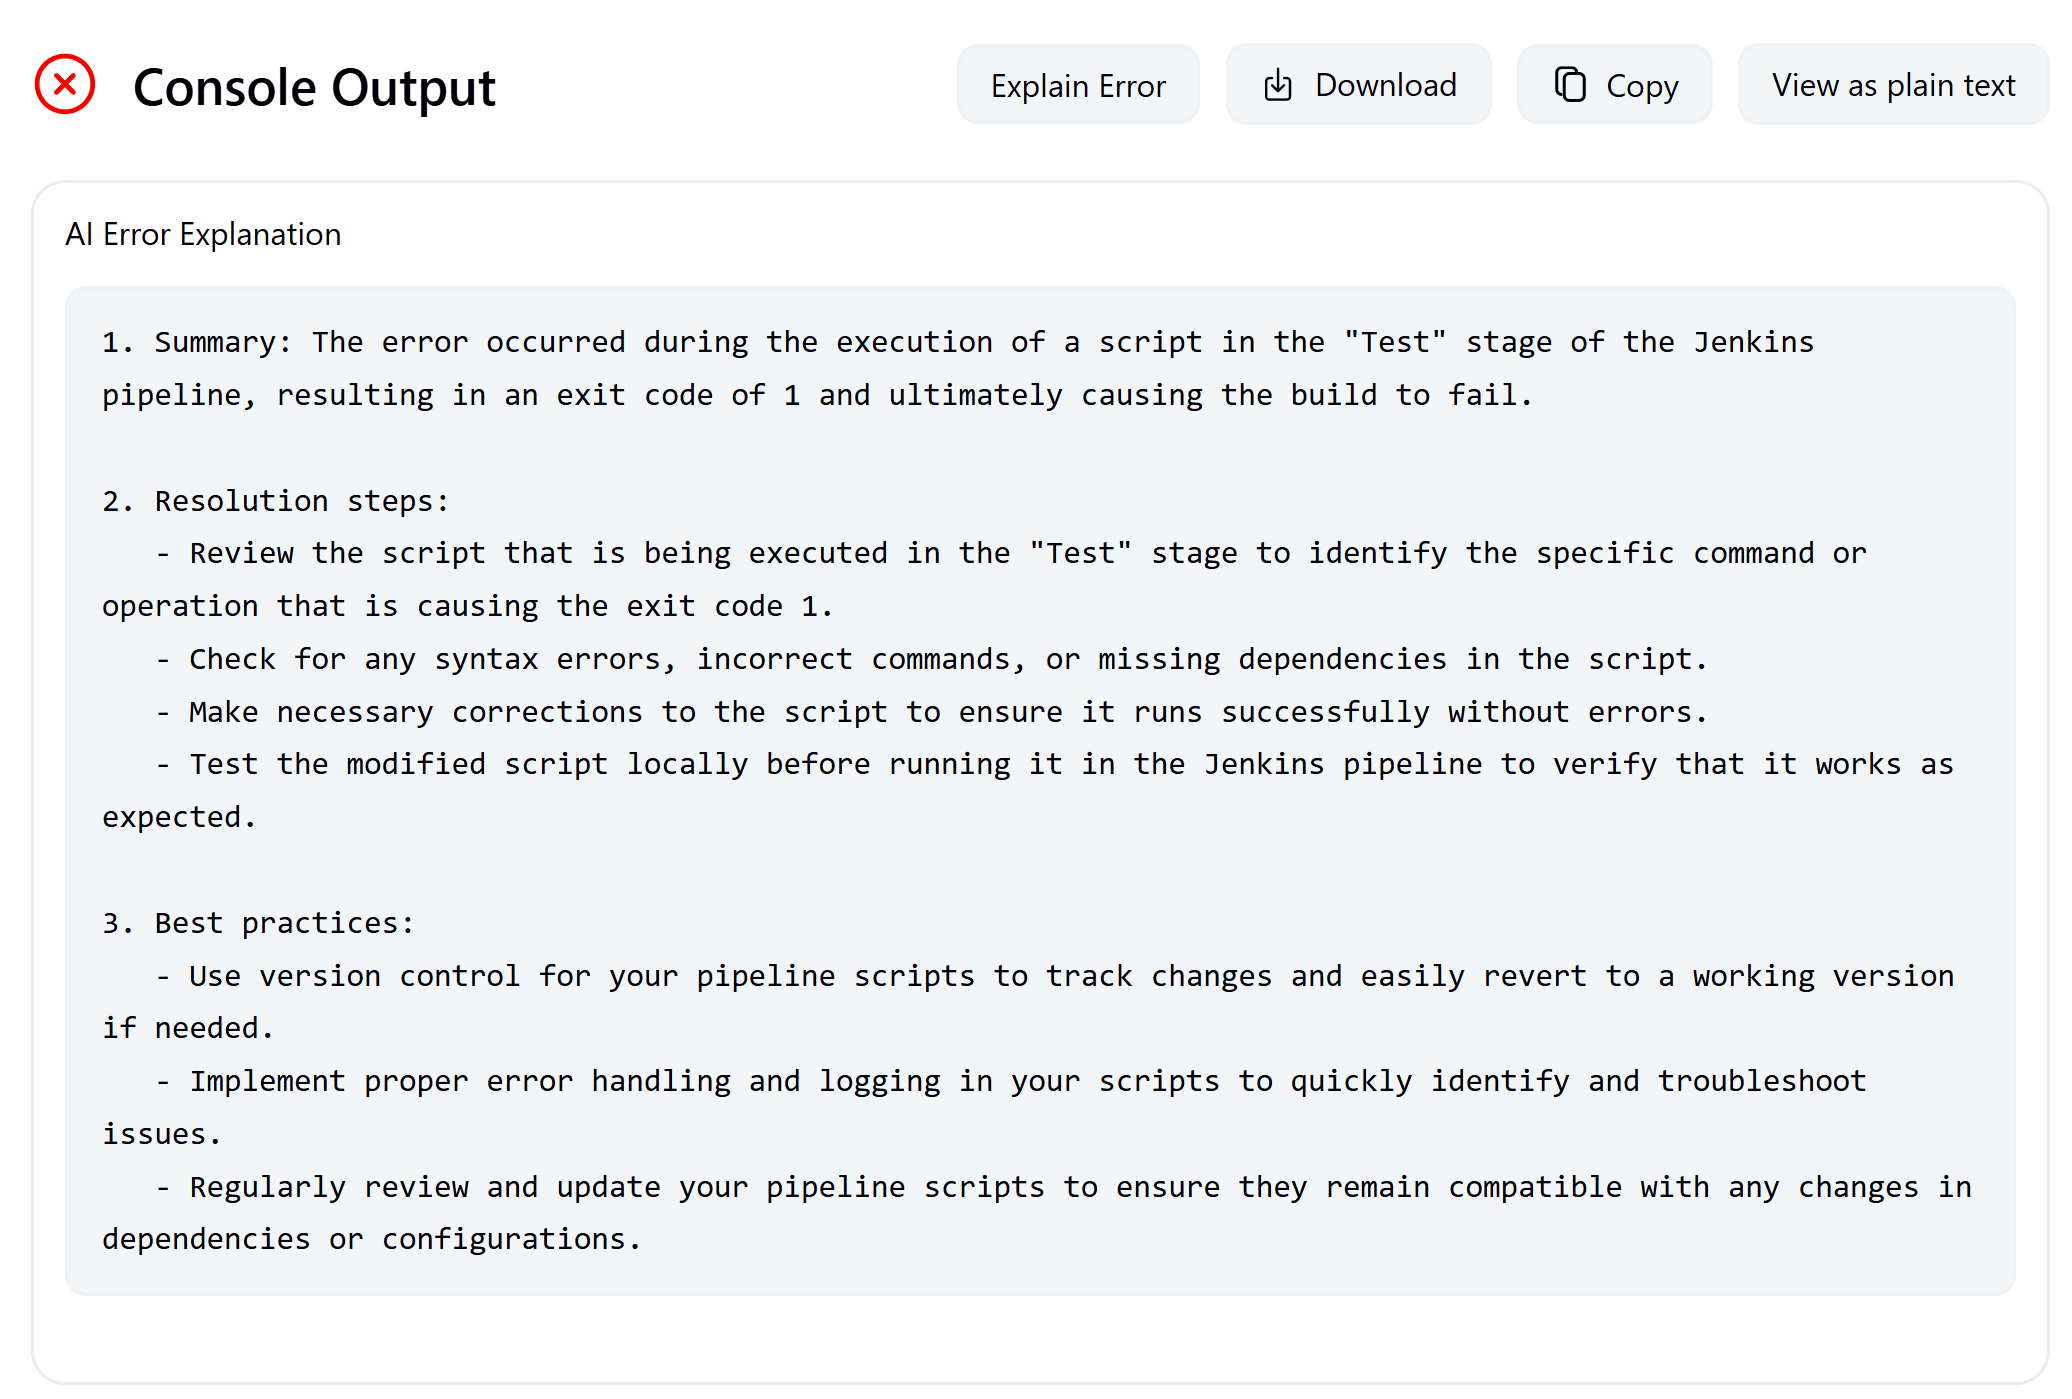Screen dimensions: 2072x1399
Task: Click the "3. Best practices:" line
Action: tap(258, 923)
